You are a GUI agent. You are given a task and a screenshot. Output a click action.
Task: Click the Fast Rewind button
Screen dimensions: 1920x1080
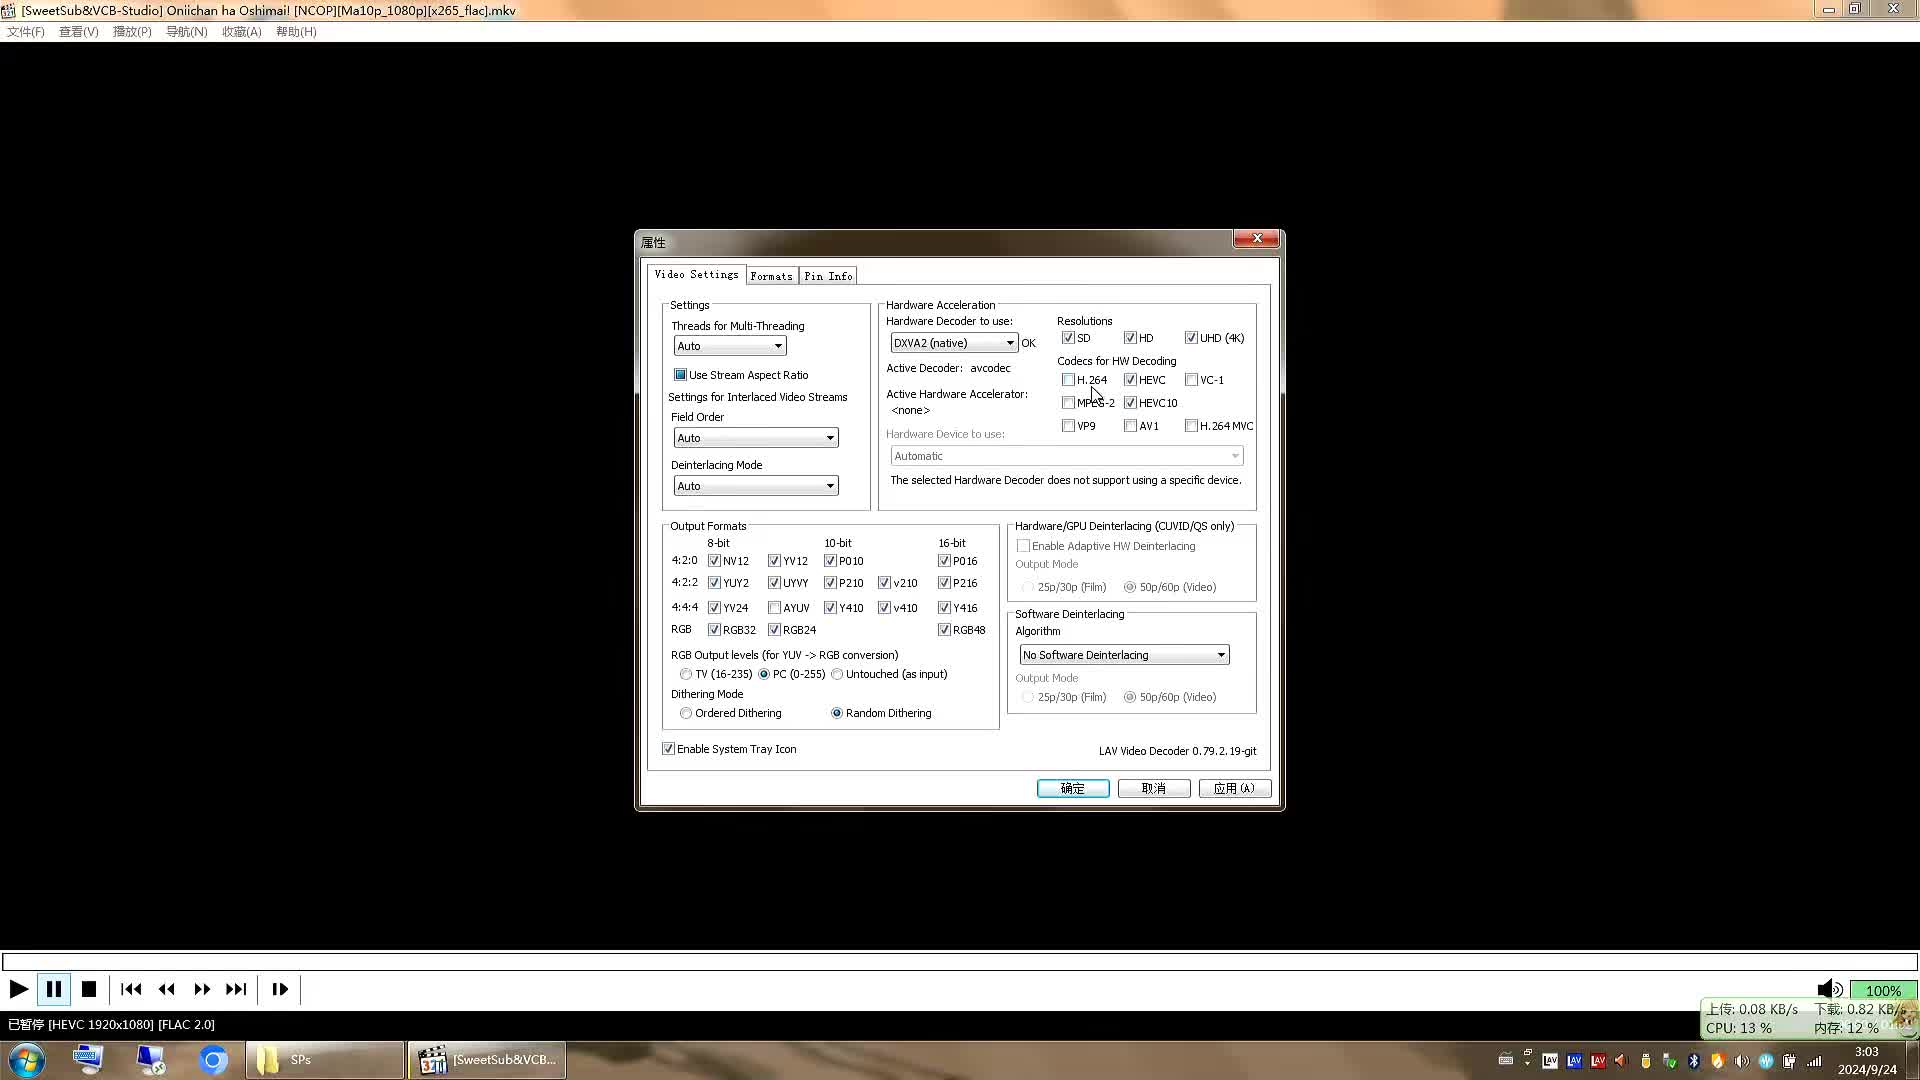[166, 988]
